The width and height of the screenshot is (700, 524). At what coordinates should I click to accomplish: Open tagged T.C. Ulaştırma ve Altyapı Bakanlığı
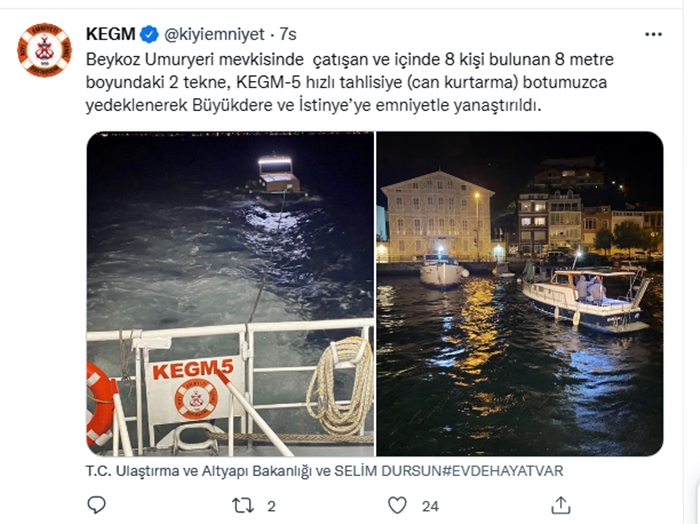(198, 471)
